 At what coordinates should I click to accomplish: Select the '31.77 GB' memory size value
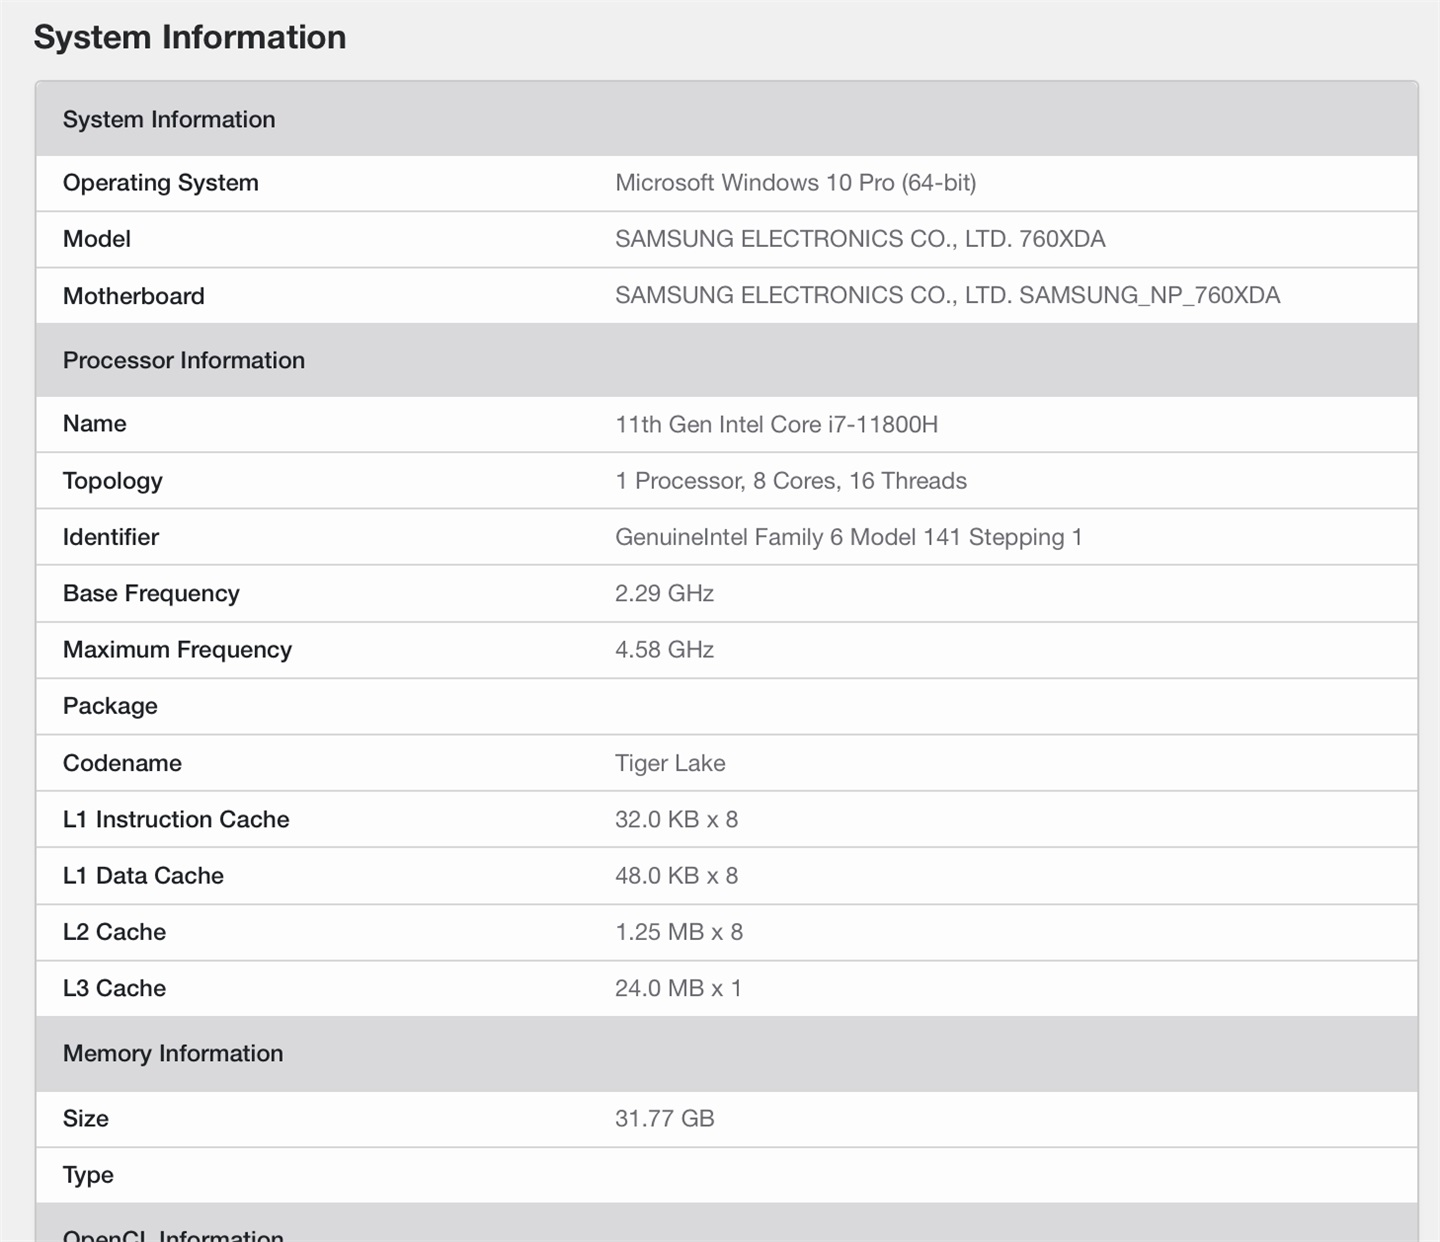[x=665, y=1118]
